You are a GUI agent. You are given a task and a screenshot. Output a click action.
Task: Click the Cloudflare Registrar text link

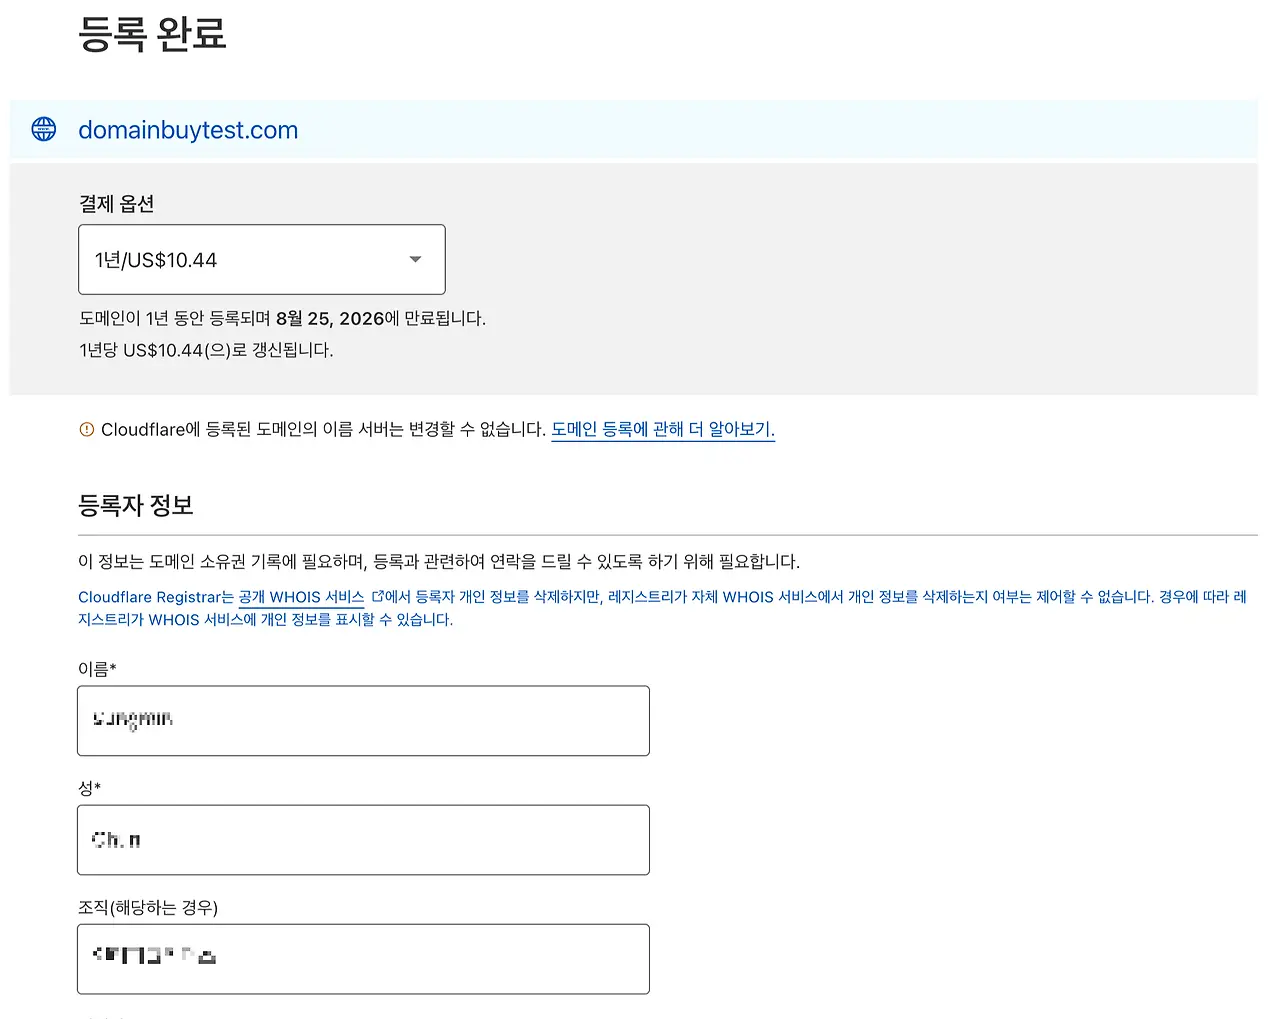point(150,597)
